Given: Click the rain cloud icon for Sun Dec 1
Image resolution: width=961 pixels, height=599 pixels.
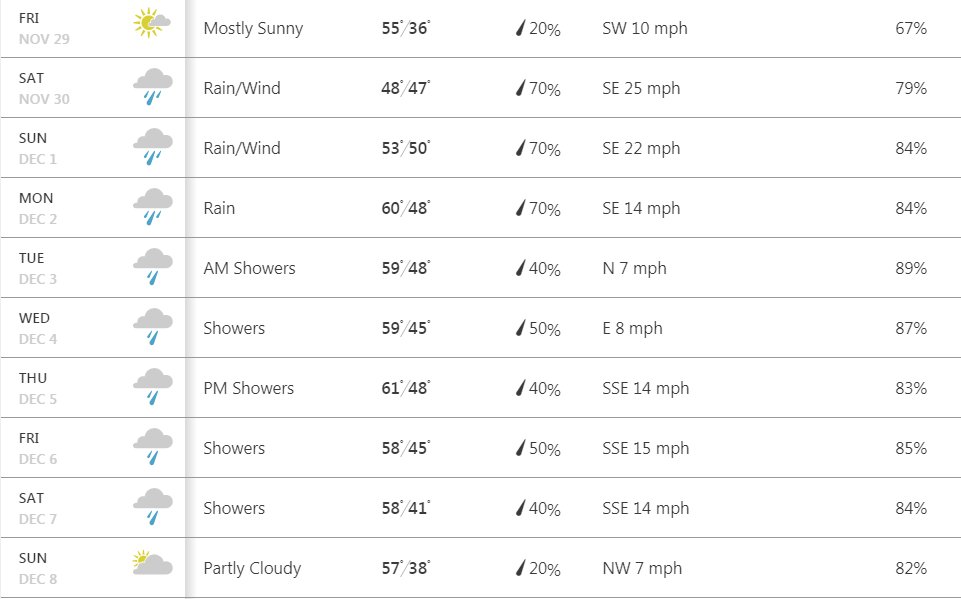Looking at the screenshot, I should [153, 147].
